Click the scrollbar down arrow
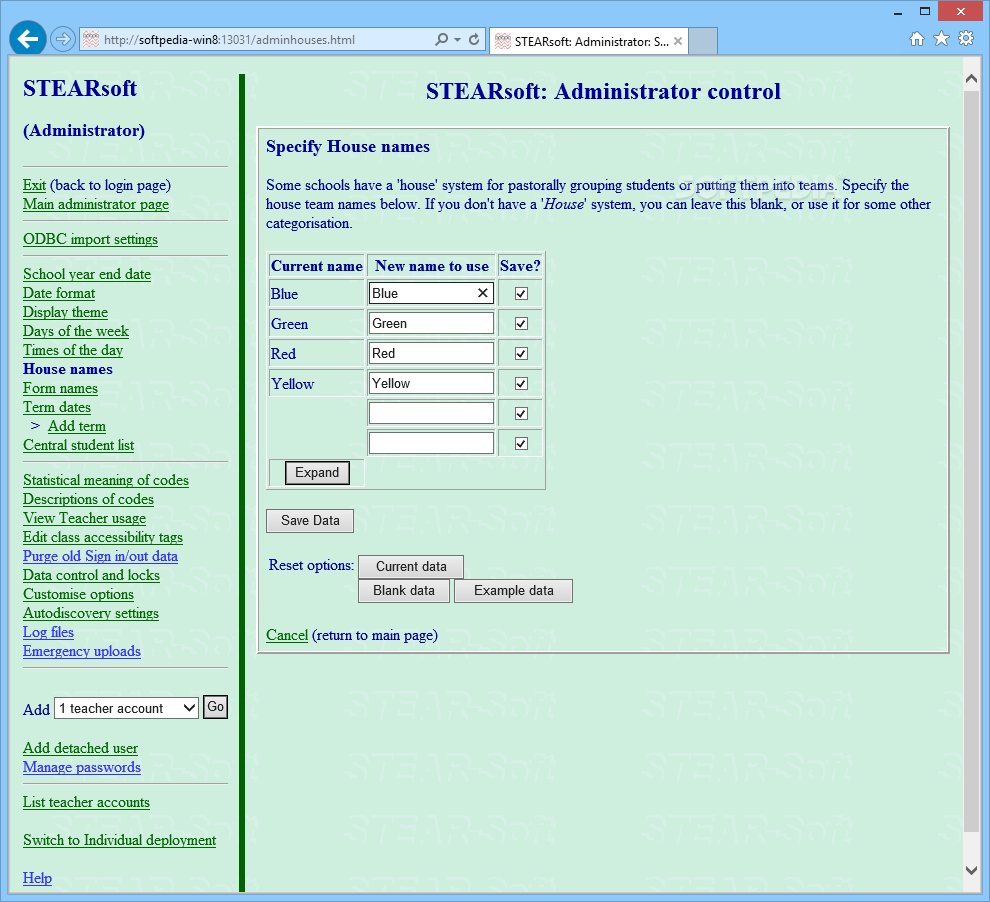 972,870
